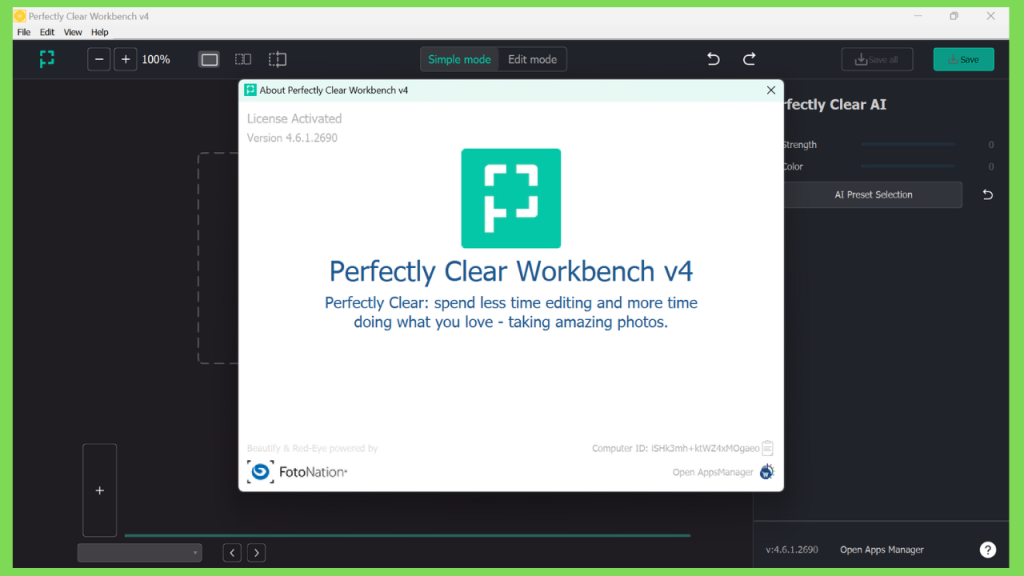This screenshot has width=1024, height=576.
Task: Add an image with the plus tile
Action: pos(99,490)
